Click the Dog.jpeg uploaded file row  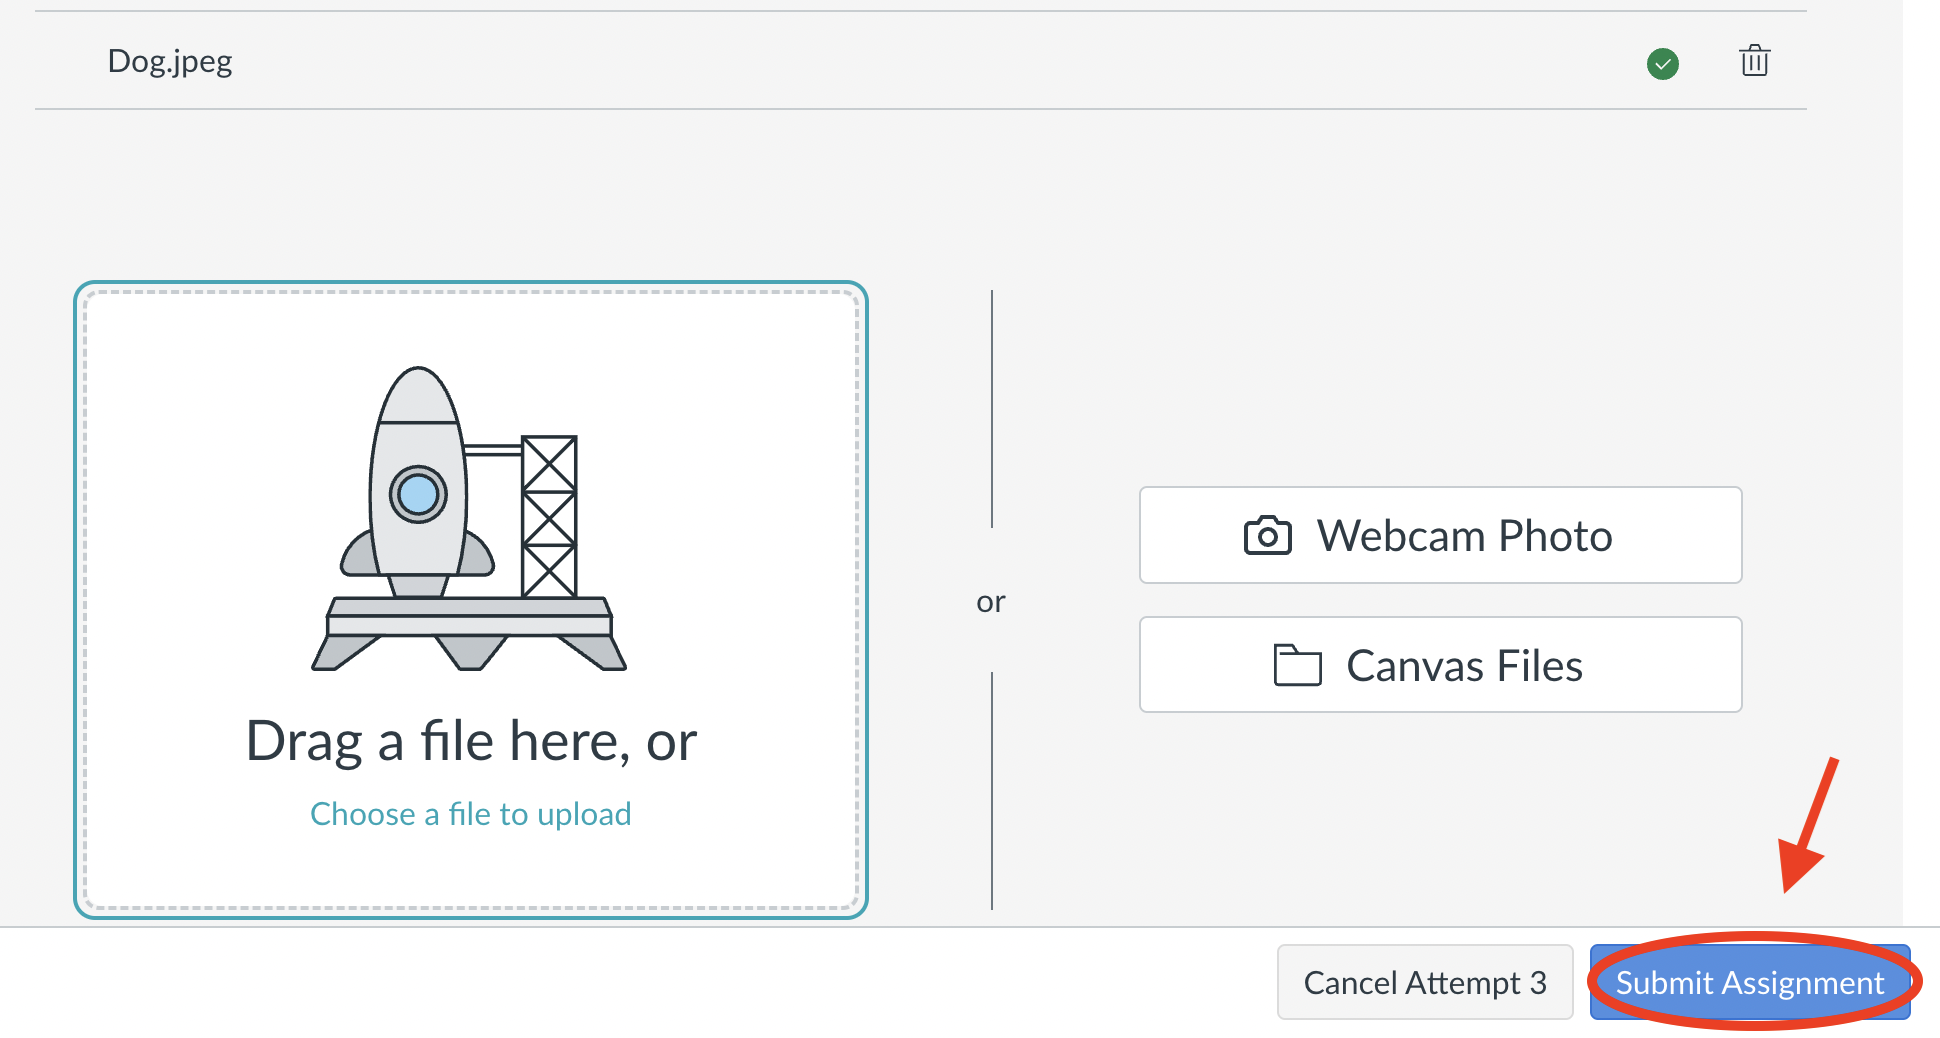[920, 61]
